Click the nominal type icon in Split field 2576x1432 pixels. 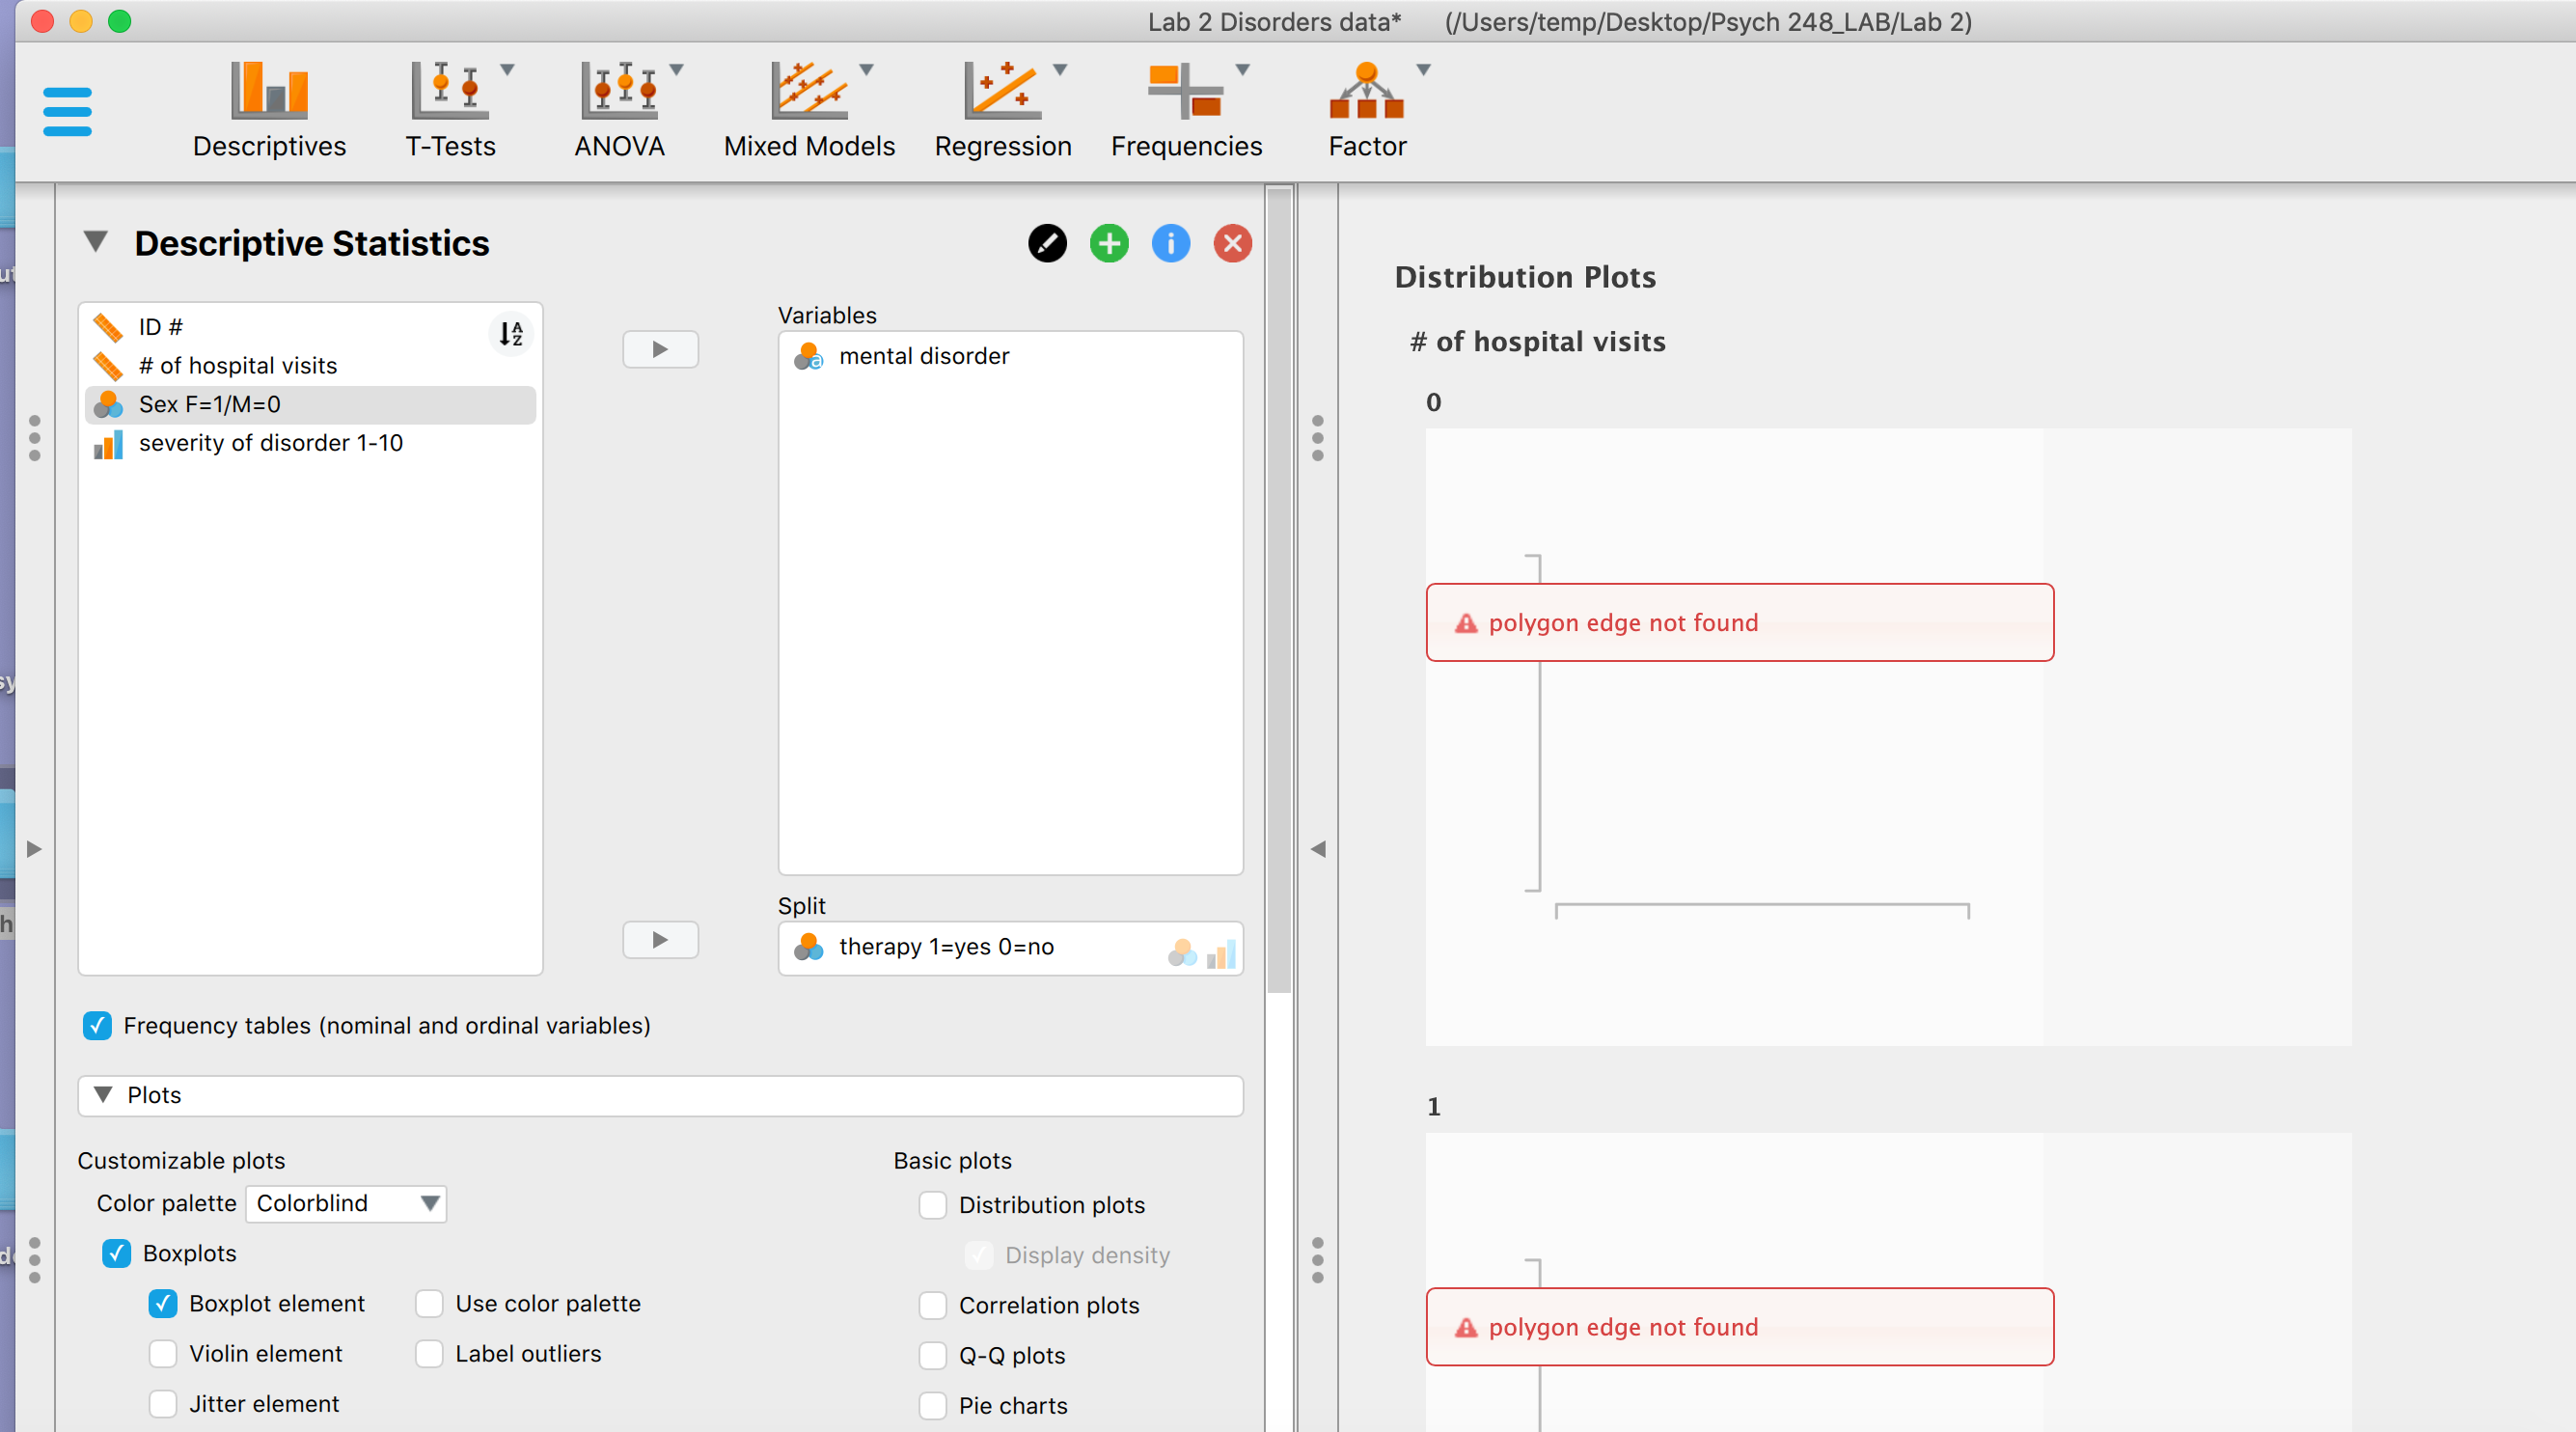1182,953
